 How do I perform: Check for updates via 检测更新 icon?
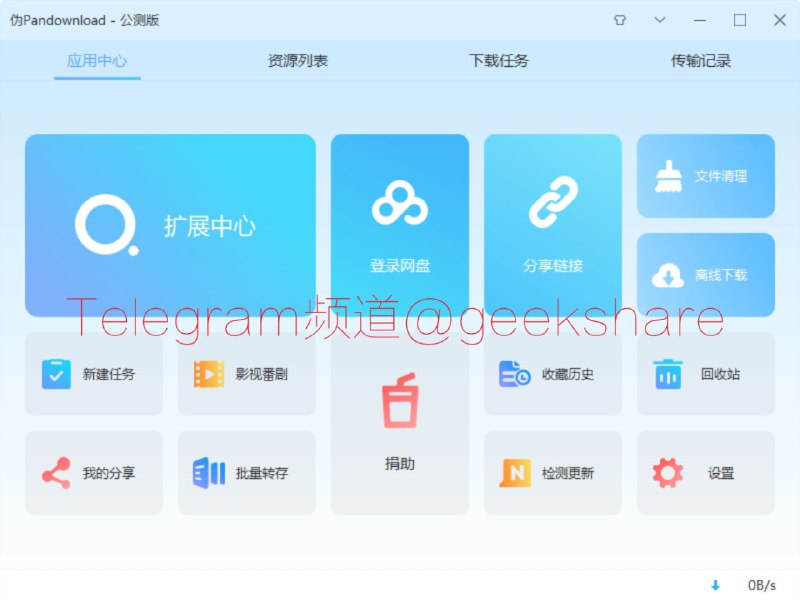click(x=553, y=471)
